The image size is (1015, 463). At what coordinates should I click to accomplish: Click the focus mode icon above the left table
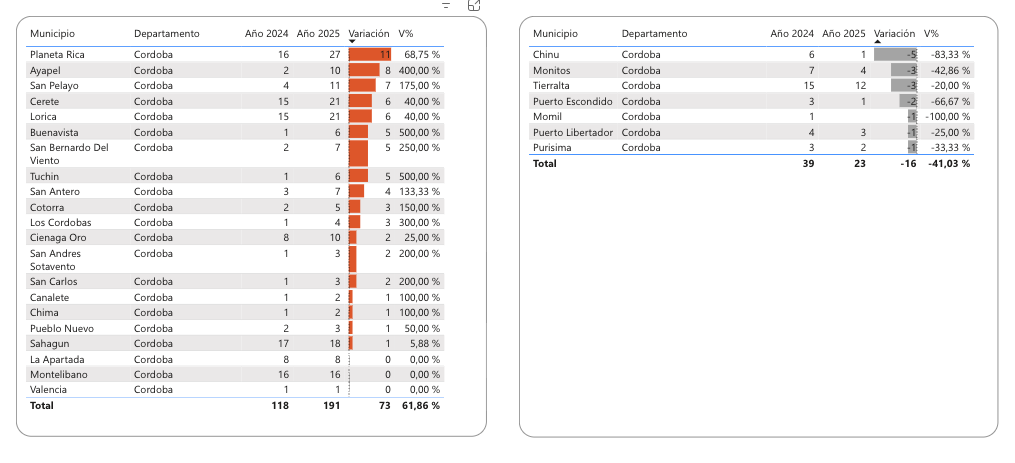point(474,5)
